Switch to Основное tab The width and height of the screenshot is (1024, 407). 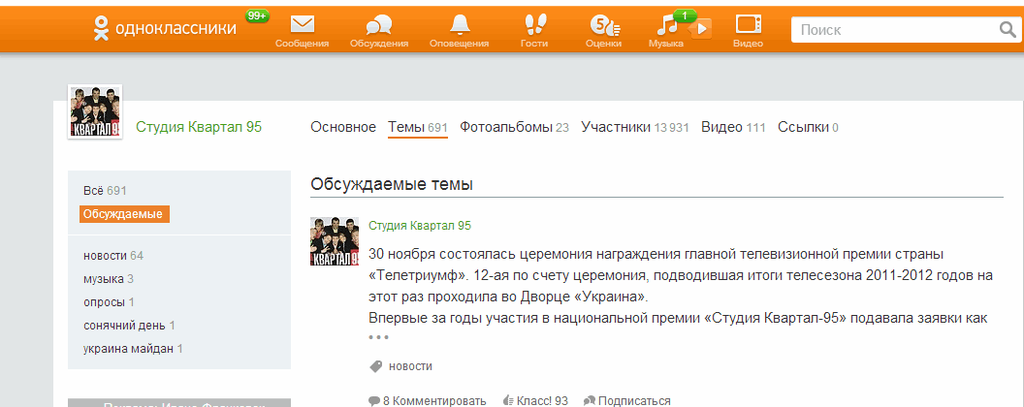[x=343, y=127]
